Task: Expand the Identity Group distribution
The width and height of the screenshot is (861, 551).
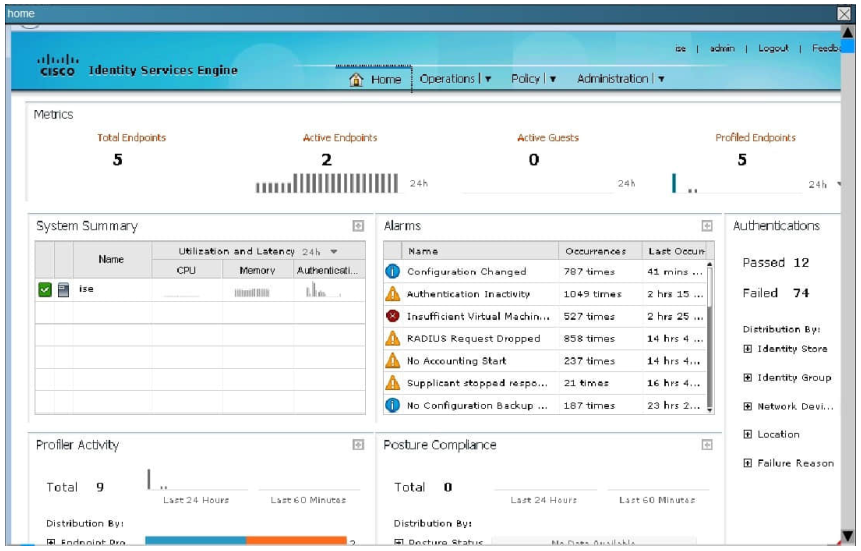Action: tap(747, 377)
